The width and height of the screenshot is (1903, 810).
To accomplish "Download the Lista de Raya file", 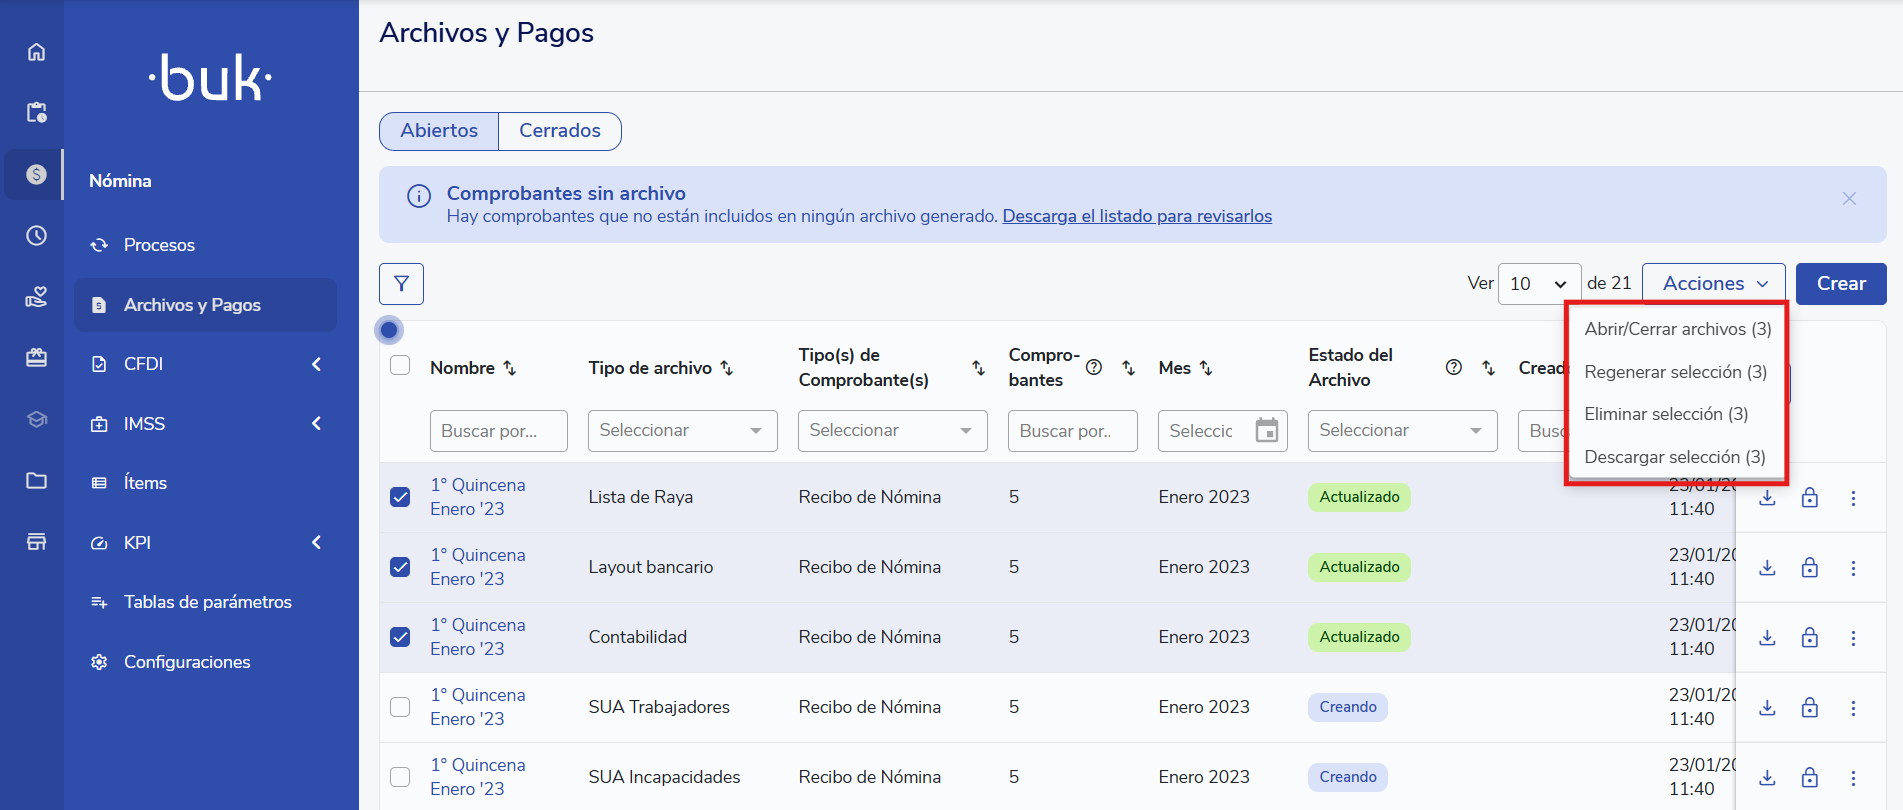I will (1767, 498).
